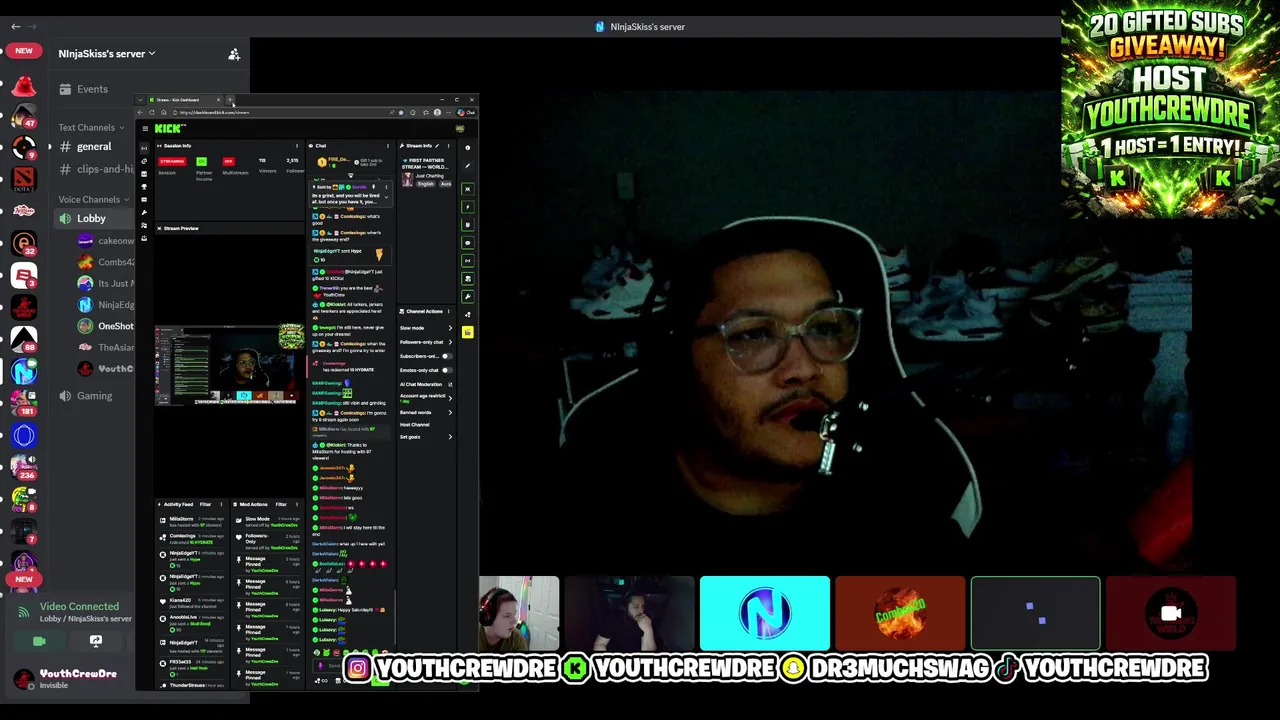
Task: Click the Kick dashboard URL address bar
Action: point(280,112)
